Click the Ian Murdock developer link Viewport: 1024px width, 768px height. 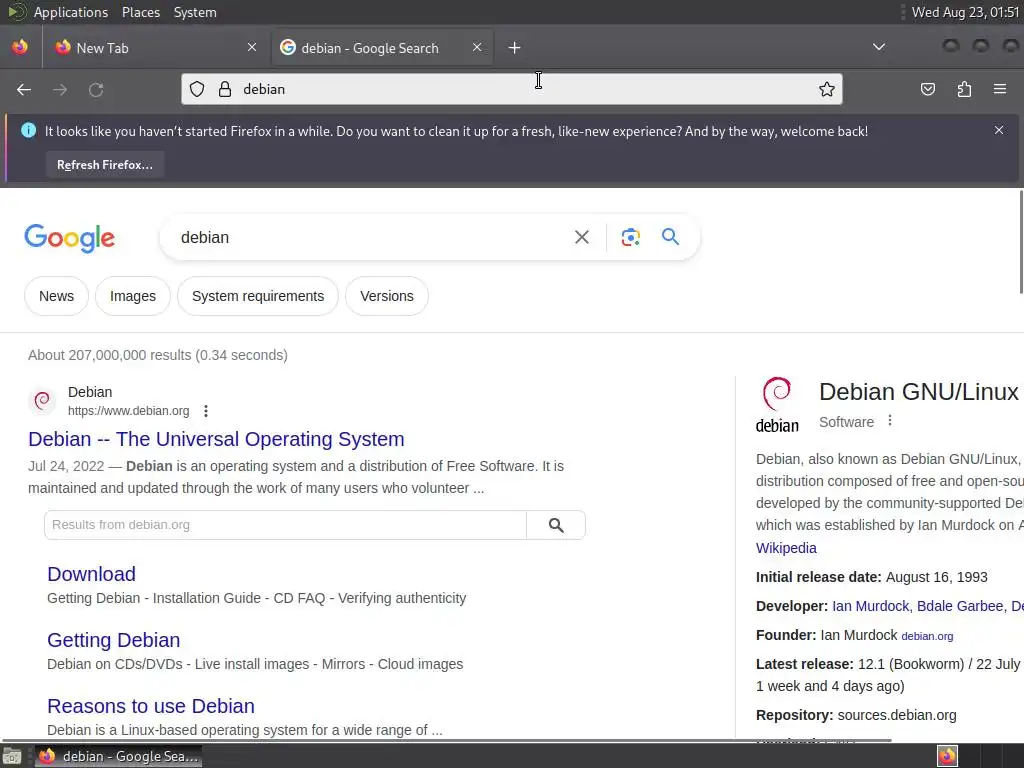tap(871, 606)
